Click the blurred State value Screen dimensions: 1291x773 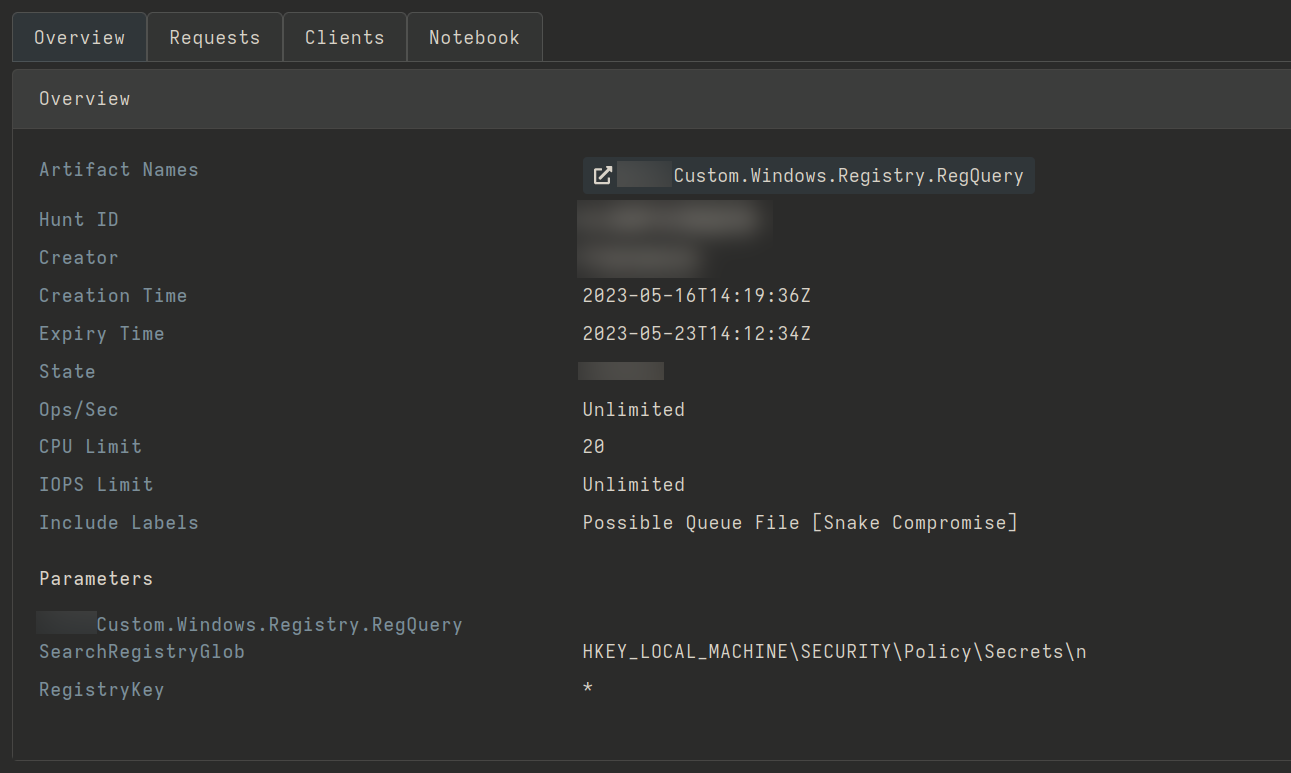pos(621,372)
